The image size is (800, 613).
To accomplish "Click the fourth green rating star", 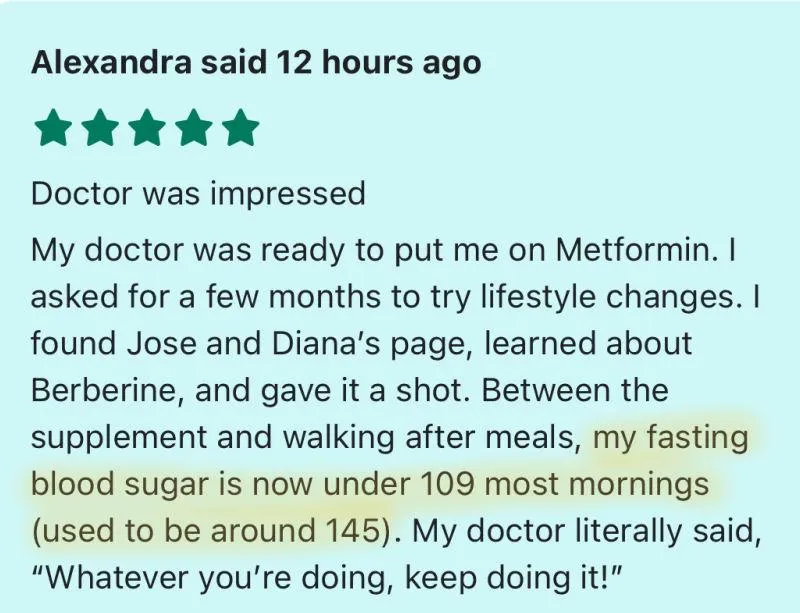I will coord(194,128).
